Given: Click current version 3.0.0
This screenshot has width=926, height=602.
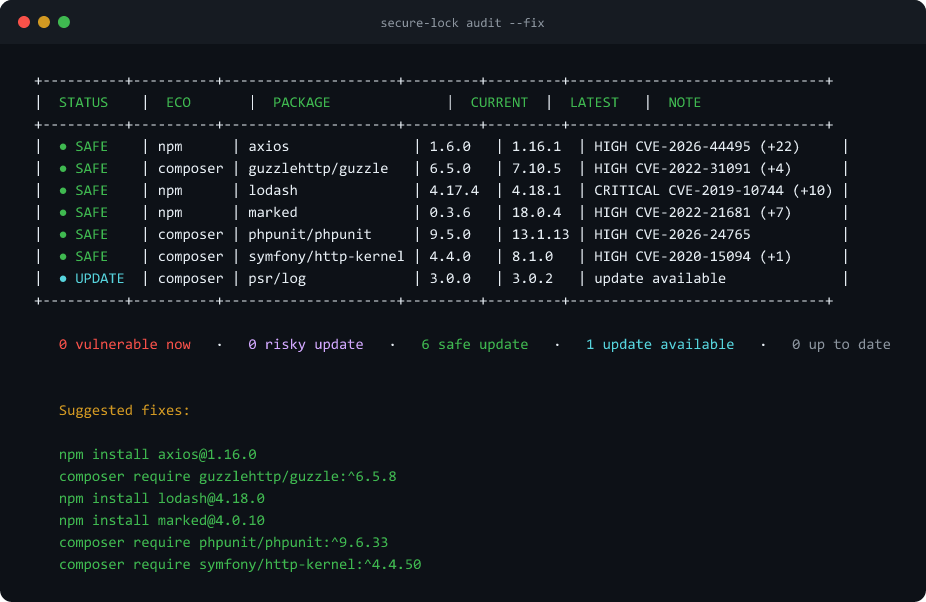Looking at the screenshot, I should [450, 278].
